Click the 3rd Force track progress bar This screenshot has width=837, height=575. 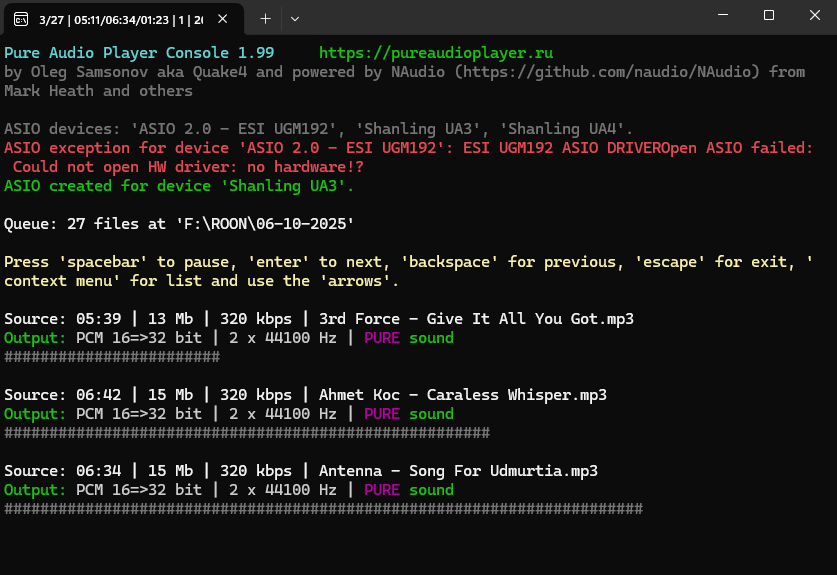click(x=112, y=357)
